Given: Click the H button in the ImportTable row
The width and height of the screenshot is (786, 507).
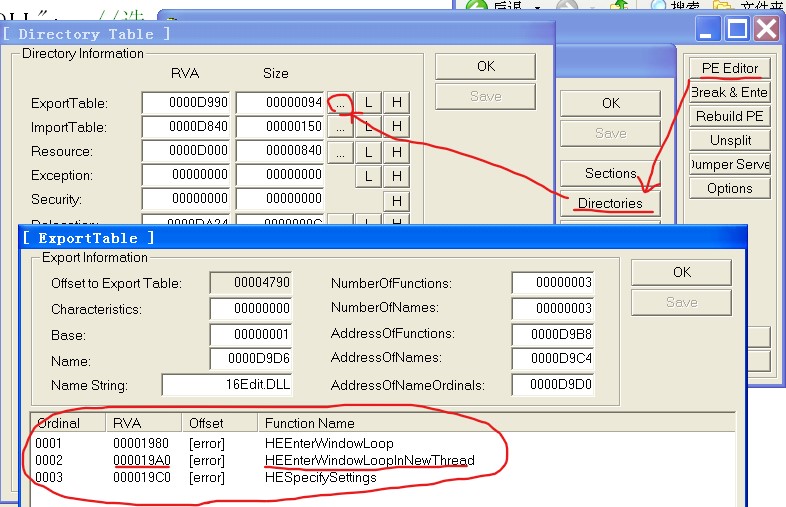Looking at the screenshot, I should pos(397,127).
